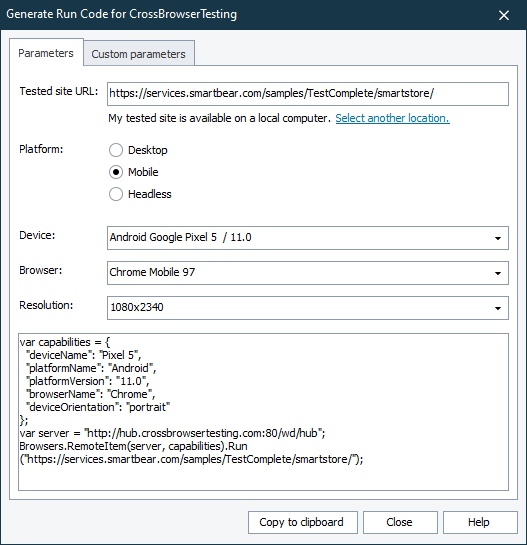The height and width of the screenshot is (545, 527).
Task: Click the Device dropdown arrow
Action: 498,238
